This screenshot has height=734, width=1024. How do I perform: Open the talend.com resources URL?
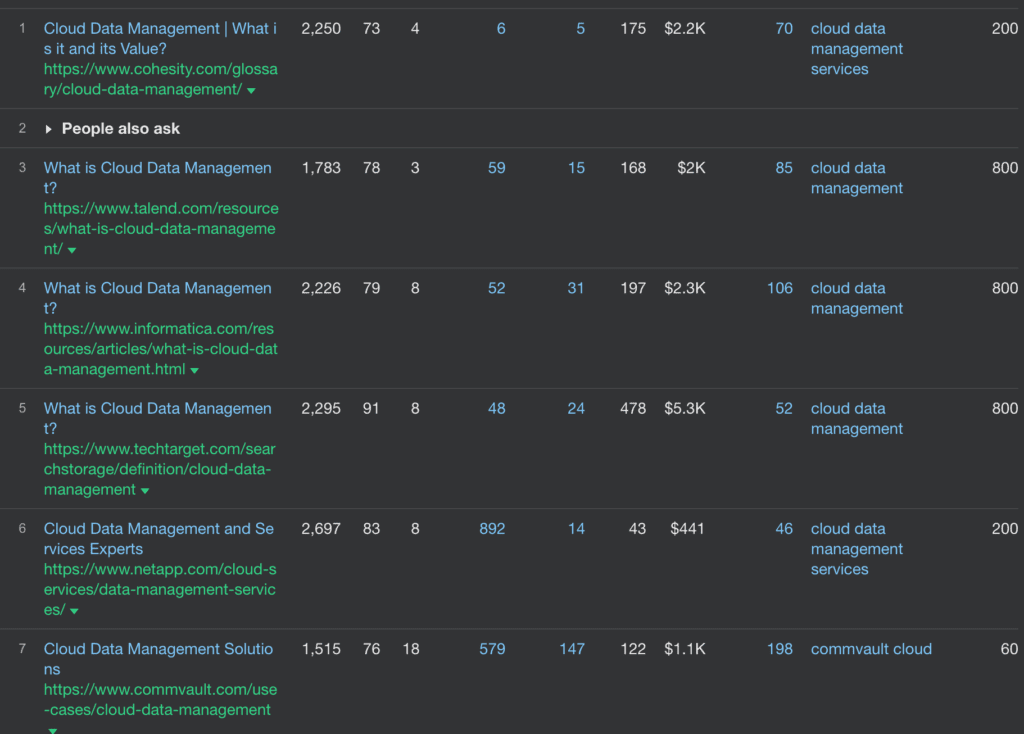(161, 229)
